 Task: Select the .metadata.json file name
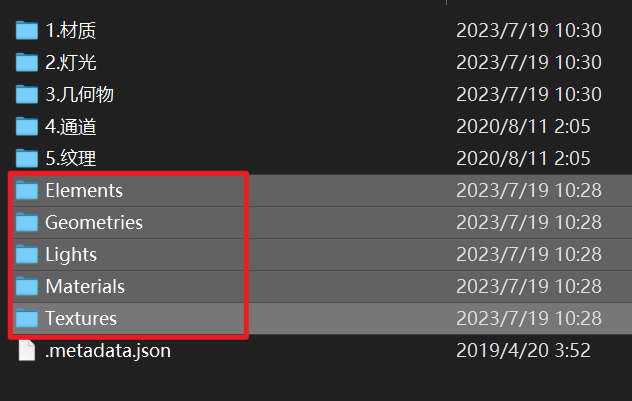point(107,351)
